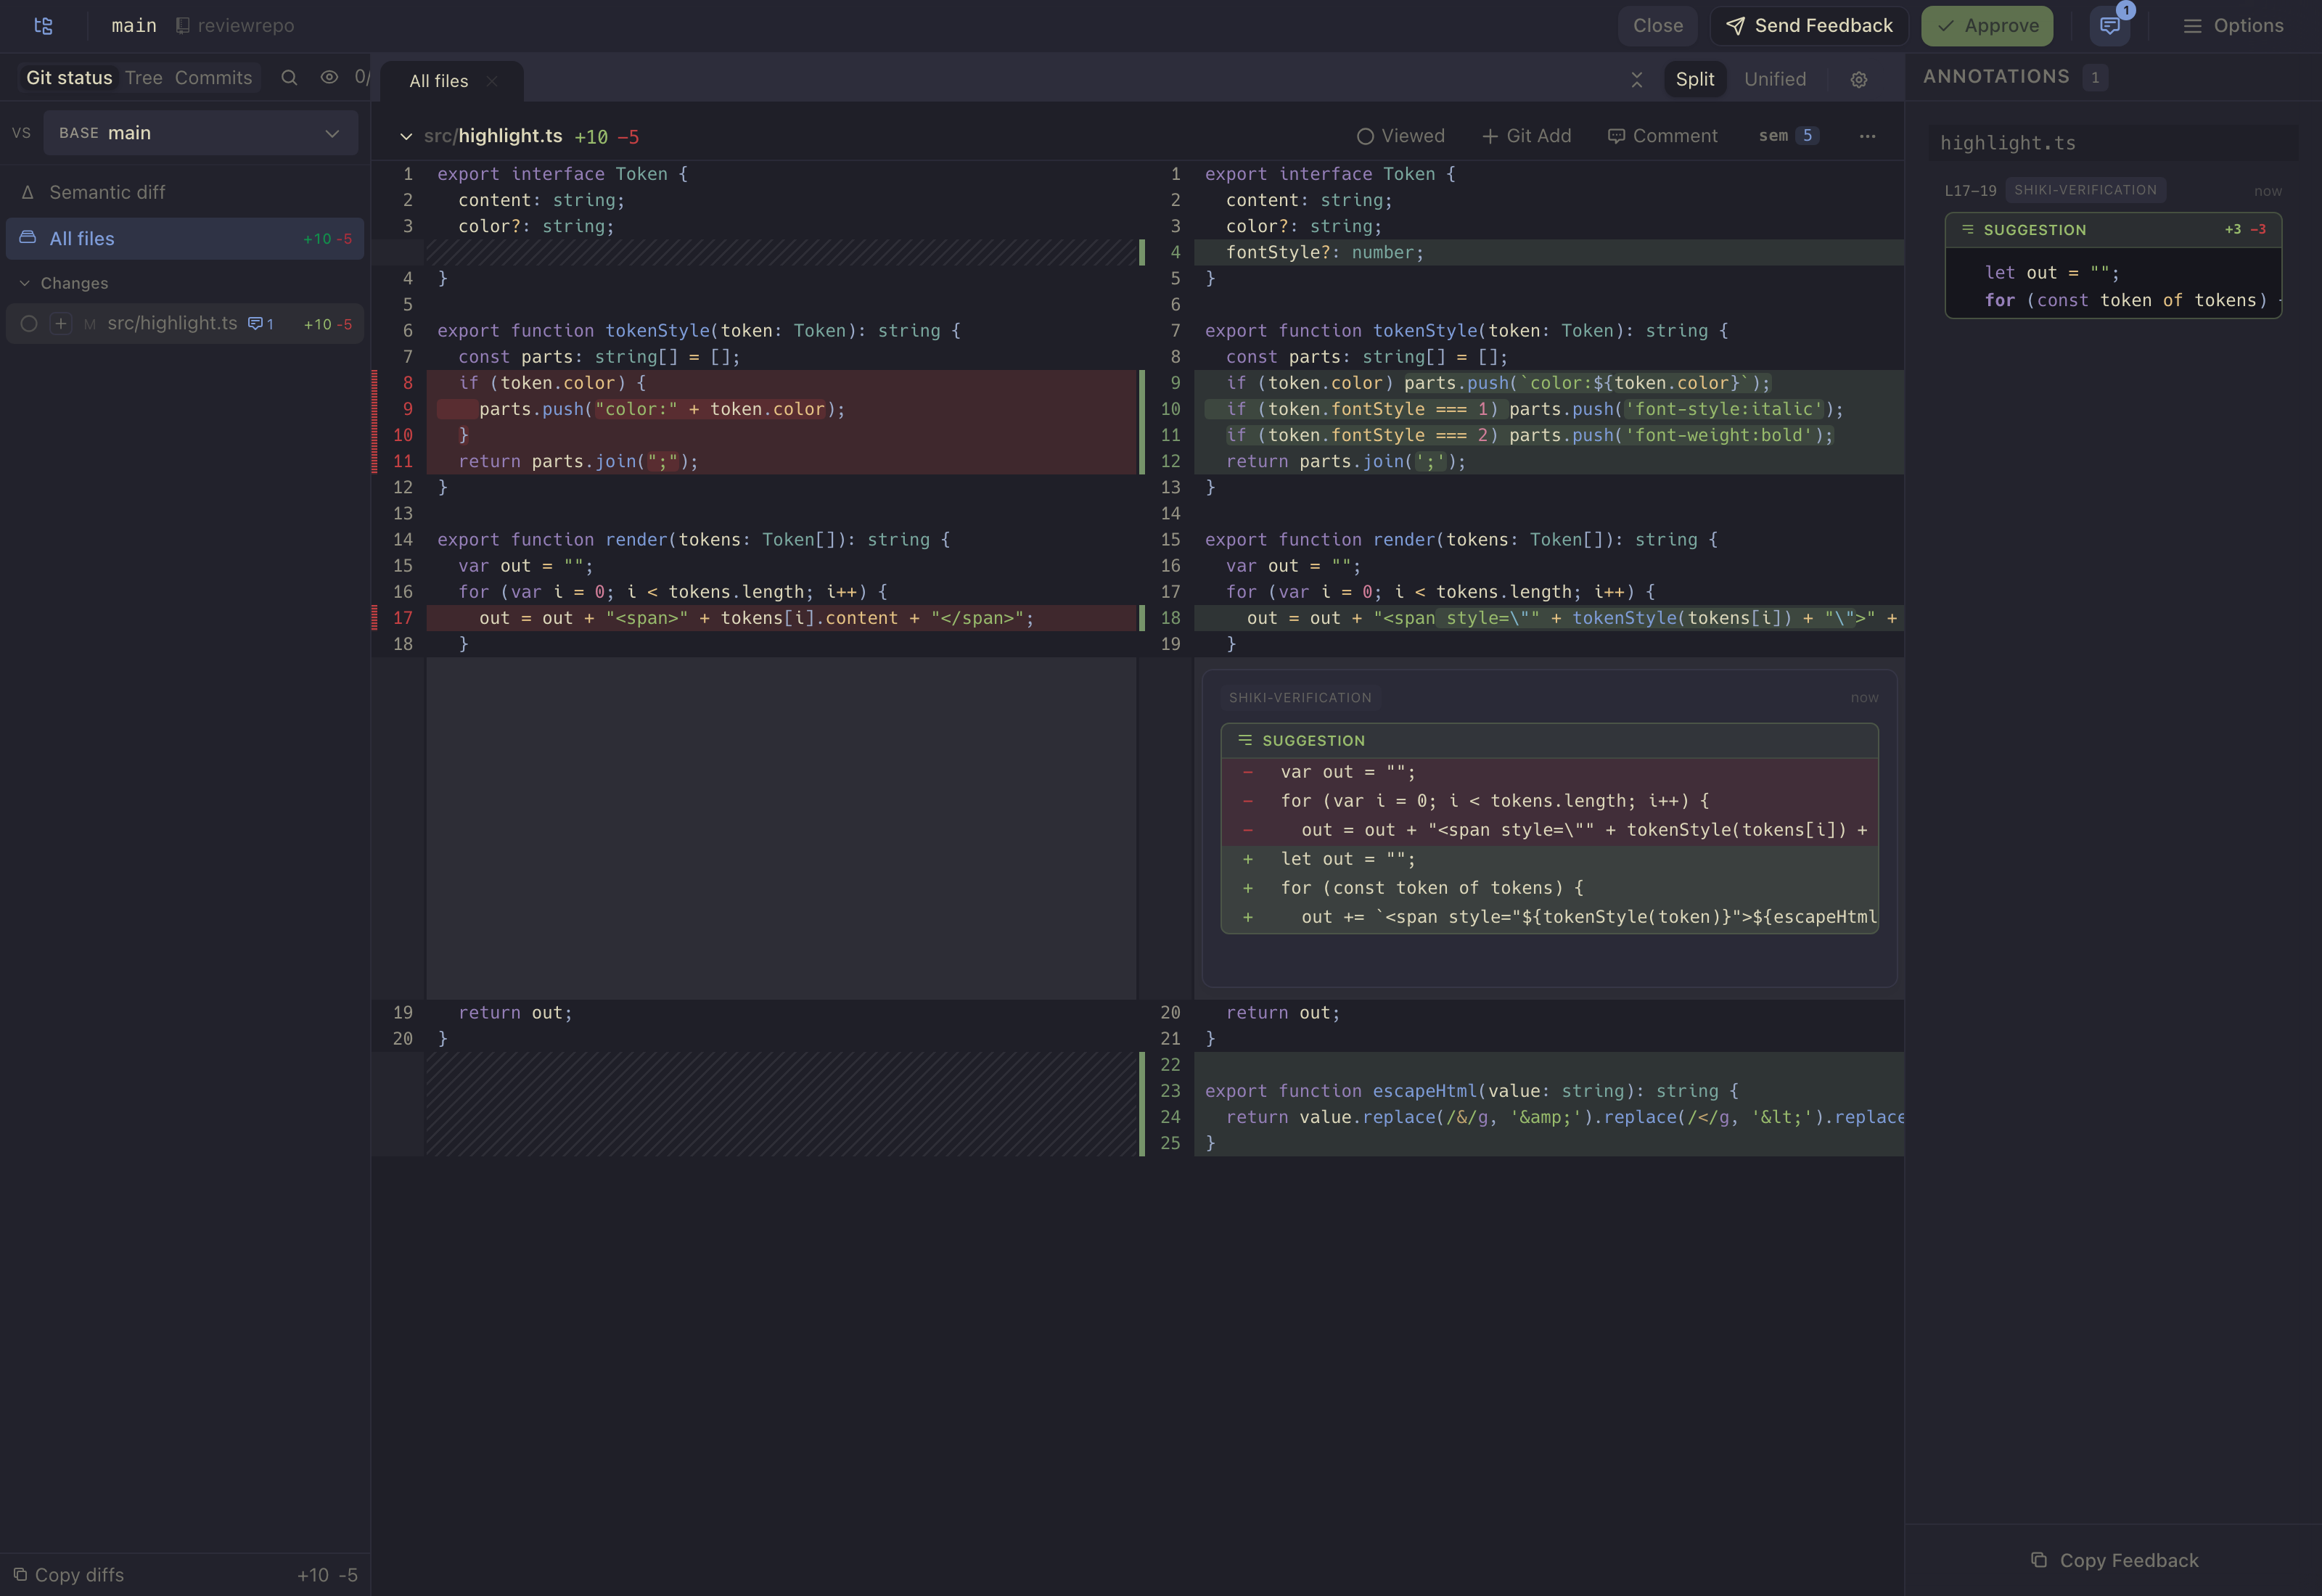Open diff settings gear icon
This screenshot has height=1596, width=2322.
click(x=1859, y=80)
